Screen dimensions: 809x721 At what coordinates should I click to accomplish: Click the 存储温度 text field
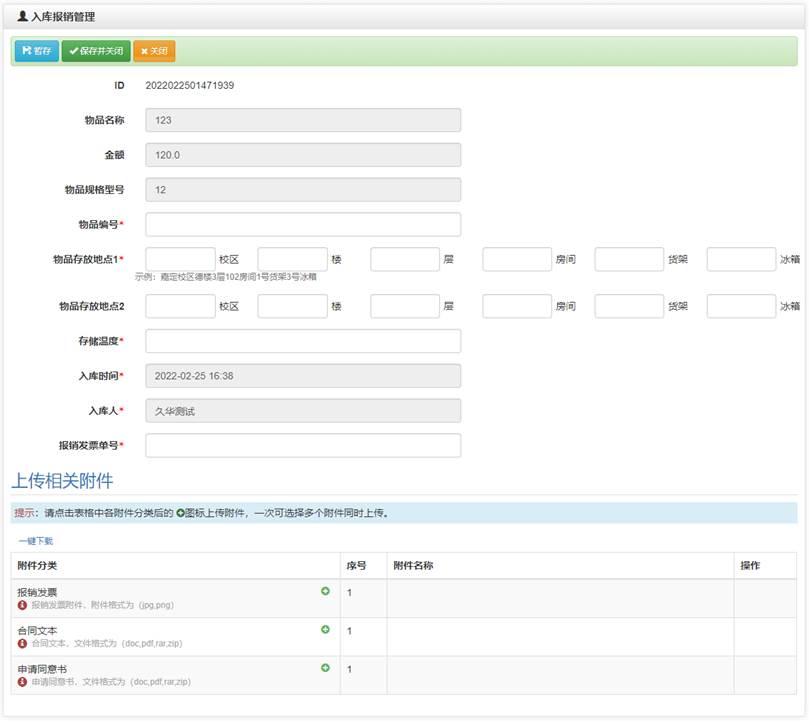pos(303,341)
